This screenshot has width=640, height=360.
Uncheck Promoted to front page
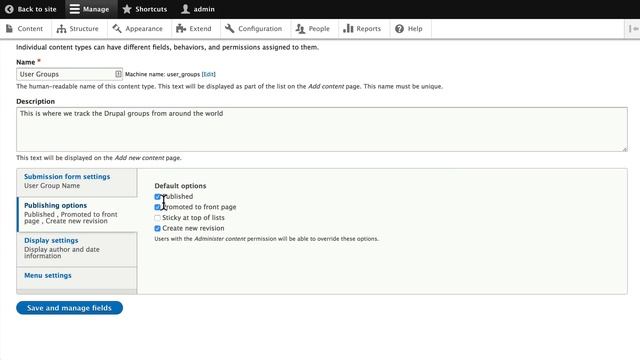(x=157, y=207)
